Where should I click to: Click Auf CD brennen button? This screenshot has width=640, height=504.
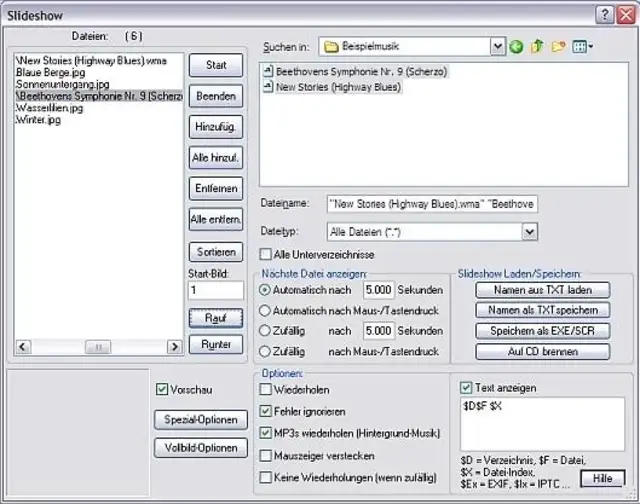point(542,352)
